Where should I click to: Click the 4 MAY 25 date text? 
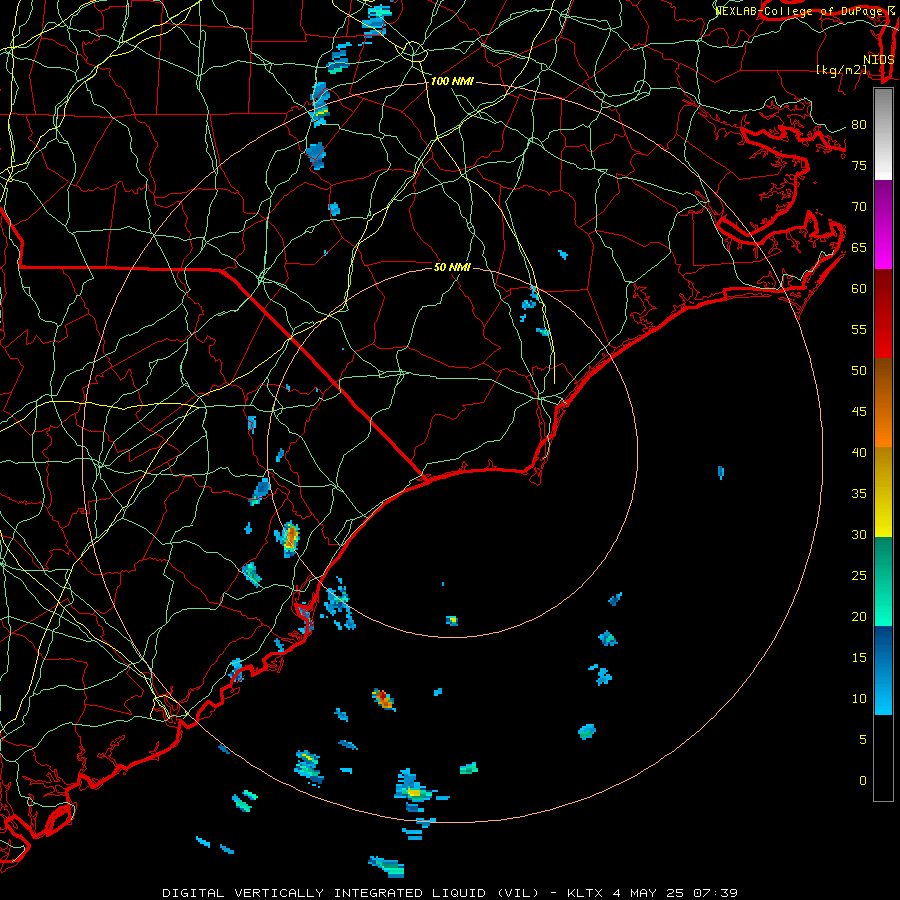pos(647,893)
